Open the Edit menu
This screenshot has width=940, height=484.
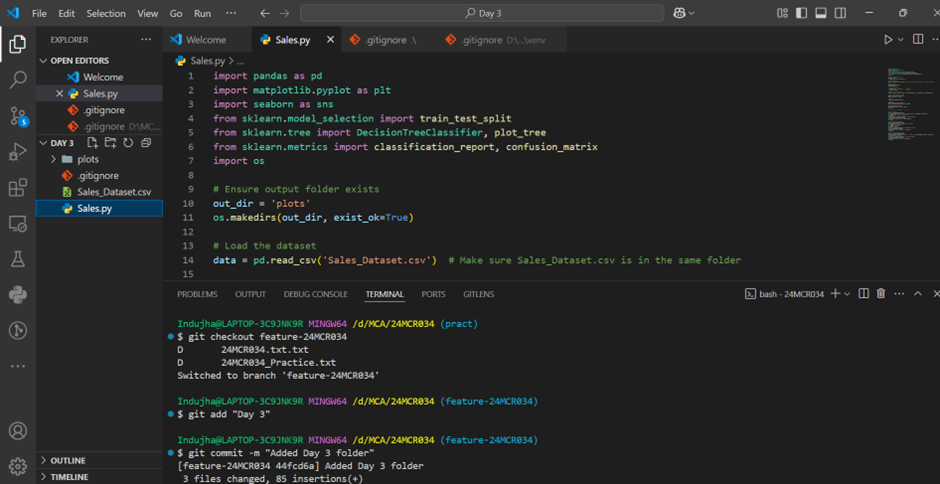67,13
